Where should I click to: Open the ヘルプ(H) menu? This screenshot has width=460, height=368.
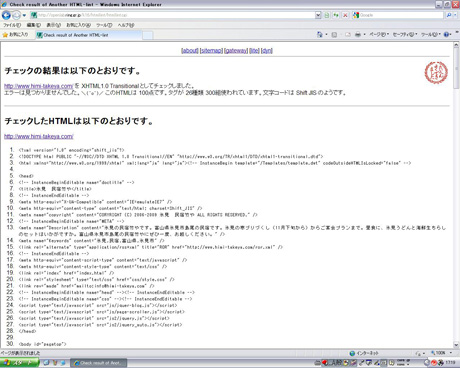click(x=126, y=25)
